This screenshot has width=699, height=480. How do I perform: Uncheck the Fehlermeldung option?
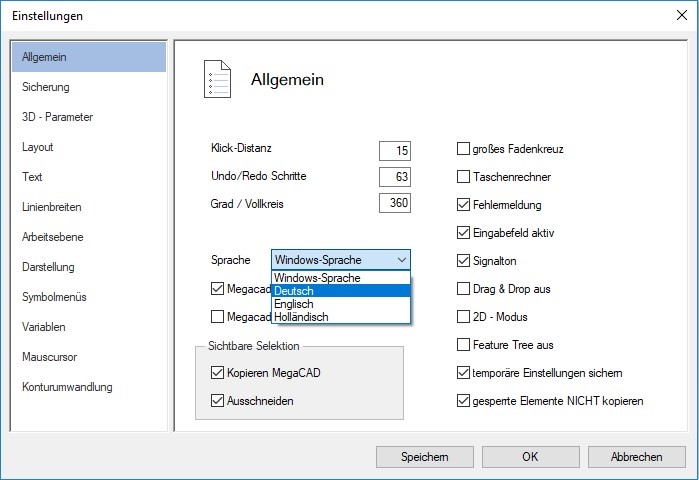coord(463,205)
